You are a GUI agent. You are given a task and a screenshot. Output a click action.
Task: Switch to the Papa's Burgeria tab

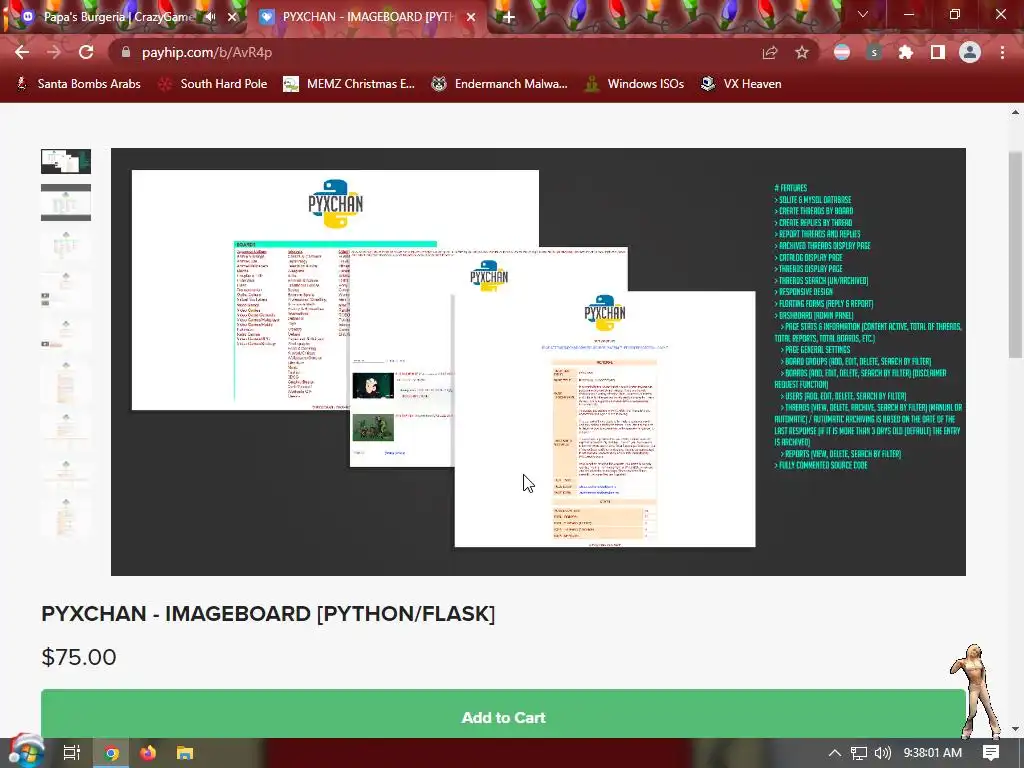(118, 17)
